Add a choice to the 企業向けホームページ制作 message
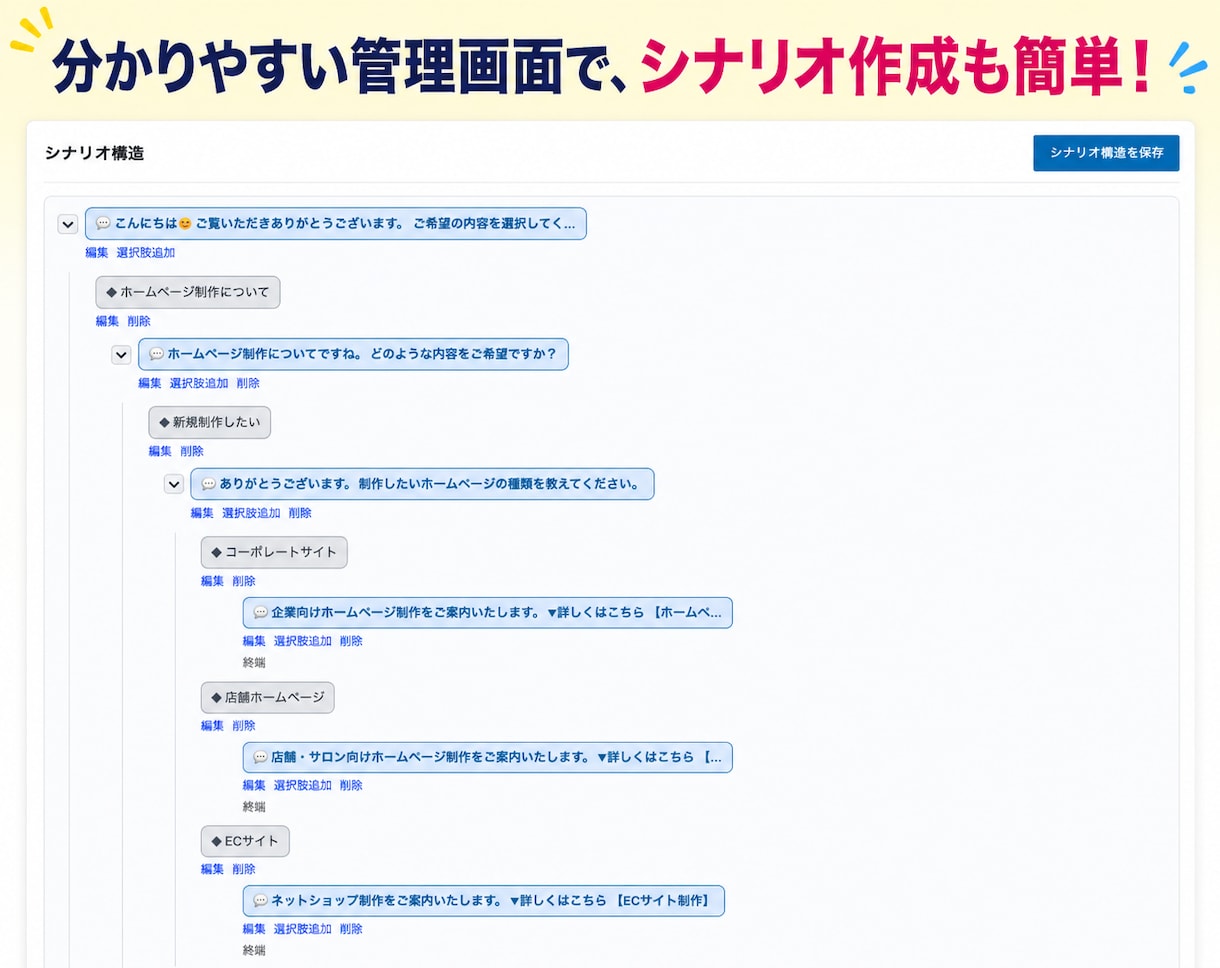The height and width of the screenshot is (968, 1220). [x=303, y=641]
